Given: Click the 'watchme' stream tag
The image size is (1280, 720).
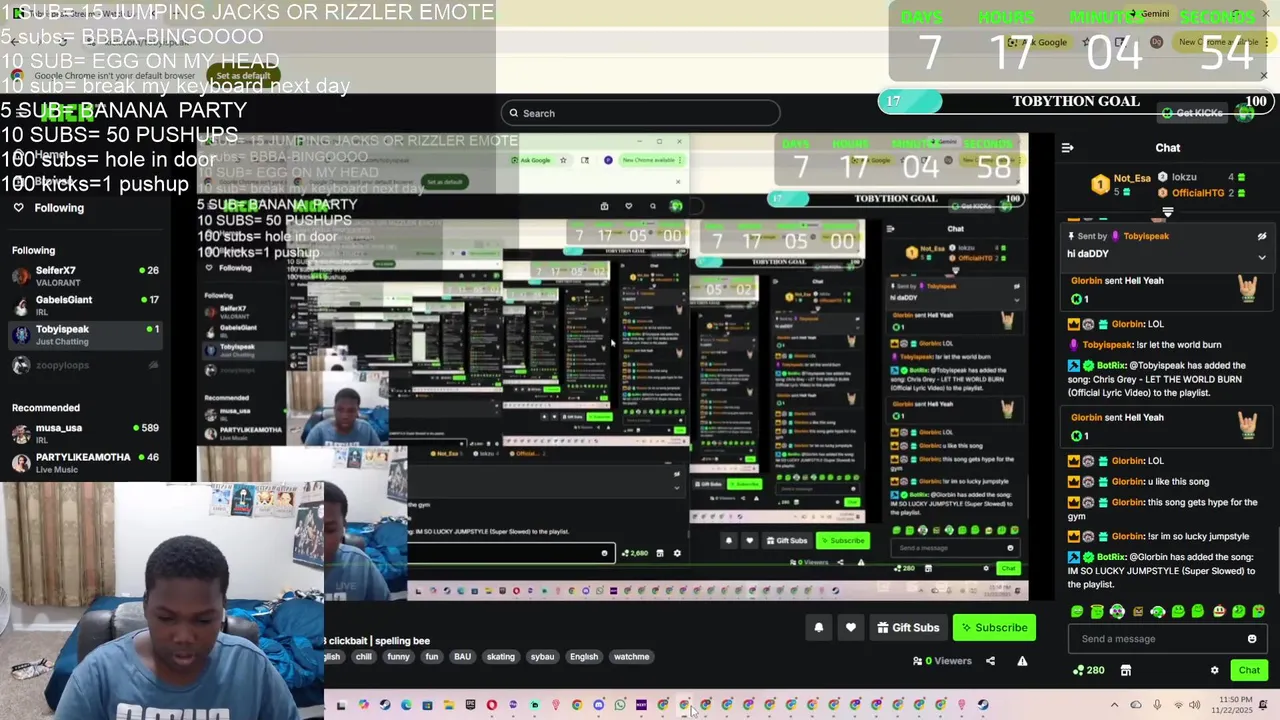Looking at the screenshot, I should click(631, 657).
